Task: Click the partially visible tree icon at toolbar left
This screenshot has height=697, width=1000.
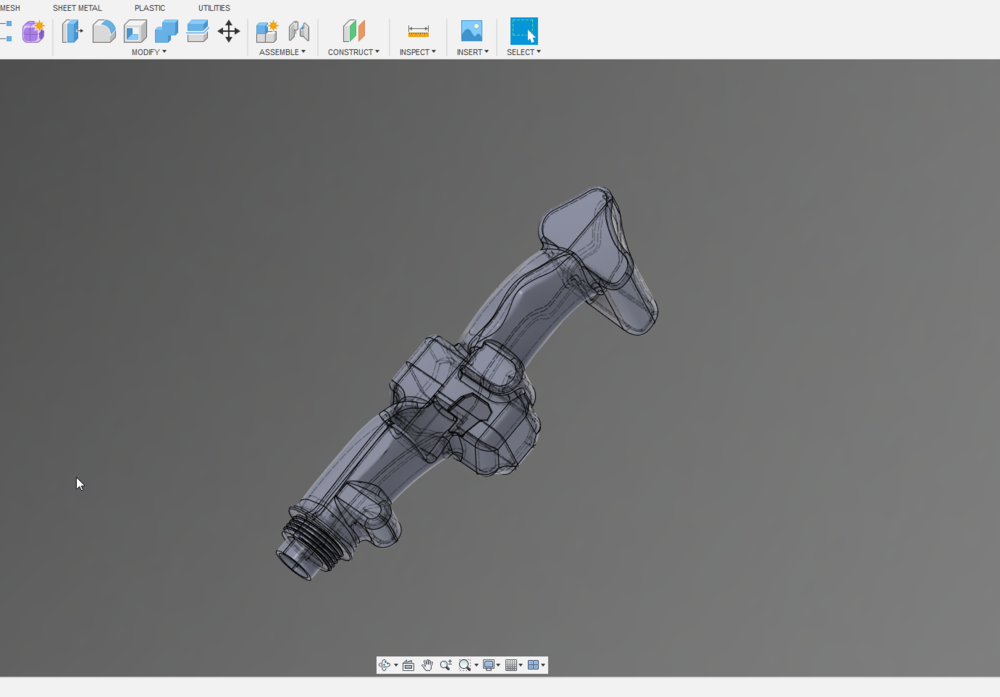Action: 6,31
